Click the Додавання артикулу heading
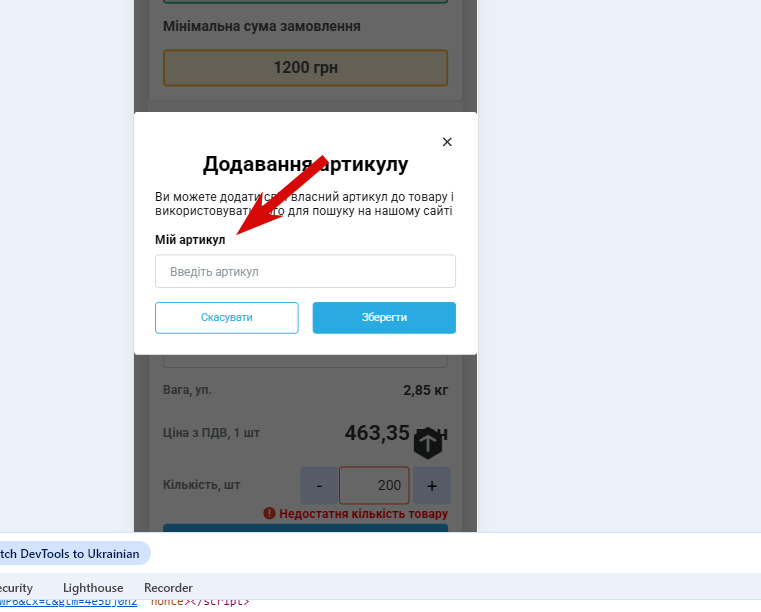 [305, 164]
